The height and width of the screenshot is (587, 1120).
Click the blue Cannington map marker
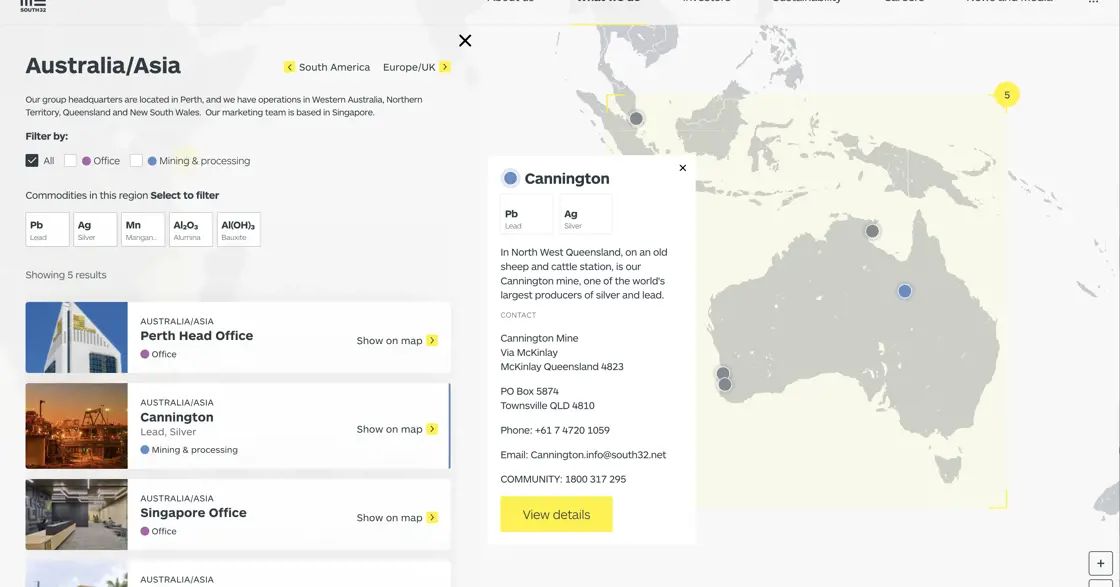(x=904, y=291)
